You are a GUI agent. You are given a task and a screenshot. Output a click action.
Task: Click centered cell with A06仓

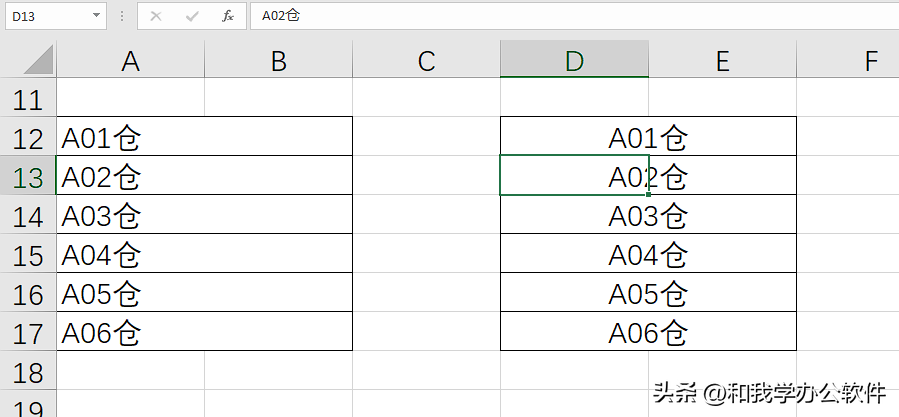[x=648, y=332]
